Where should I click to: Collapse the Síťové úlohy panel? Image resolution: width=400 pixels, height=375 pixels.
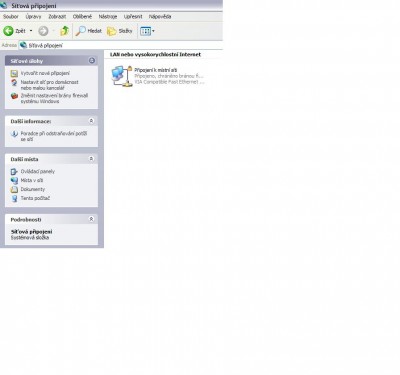pyautogui.click(x=92, y=61)
